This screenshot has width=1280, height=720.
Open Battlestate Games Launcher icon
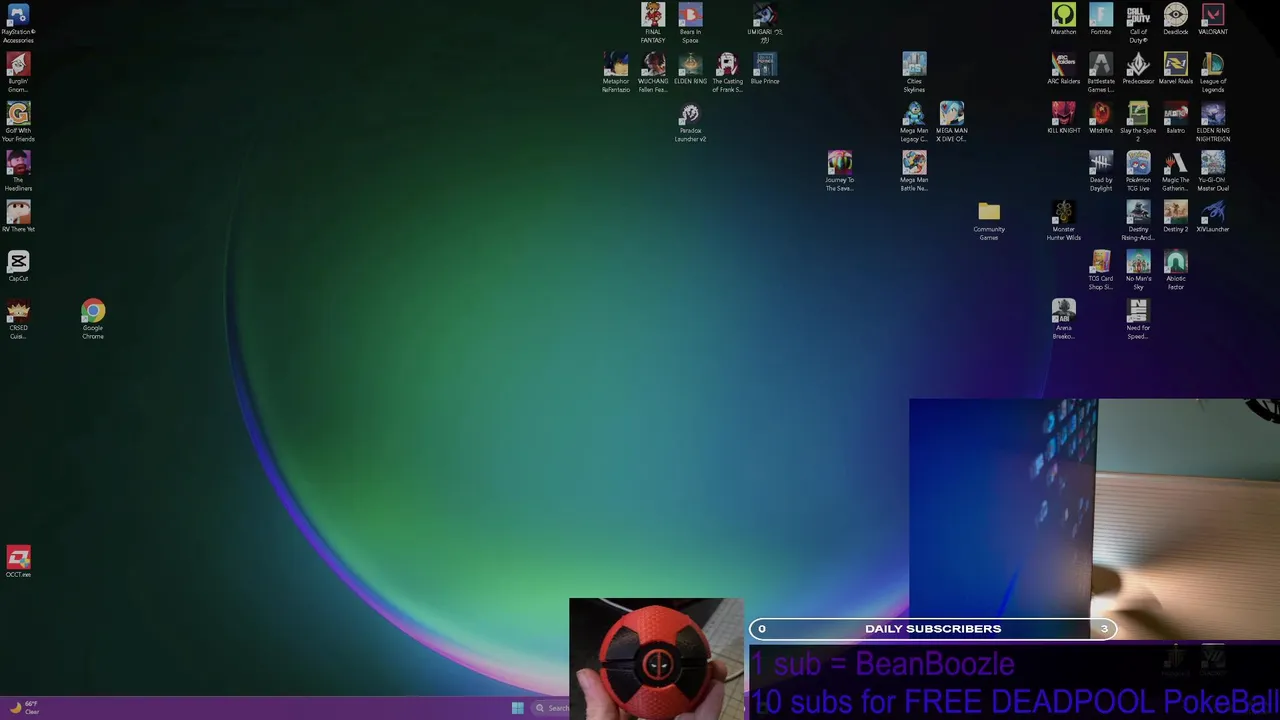click(x=1101, y=73)
